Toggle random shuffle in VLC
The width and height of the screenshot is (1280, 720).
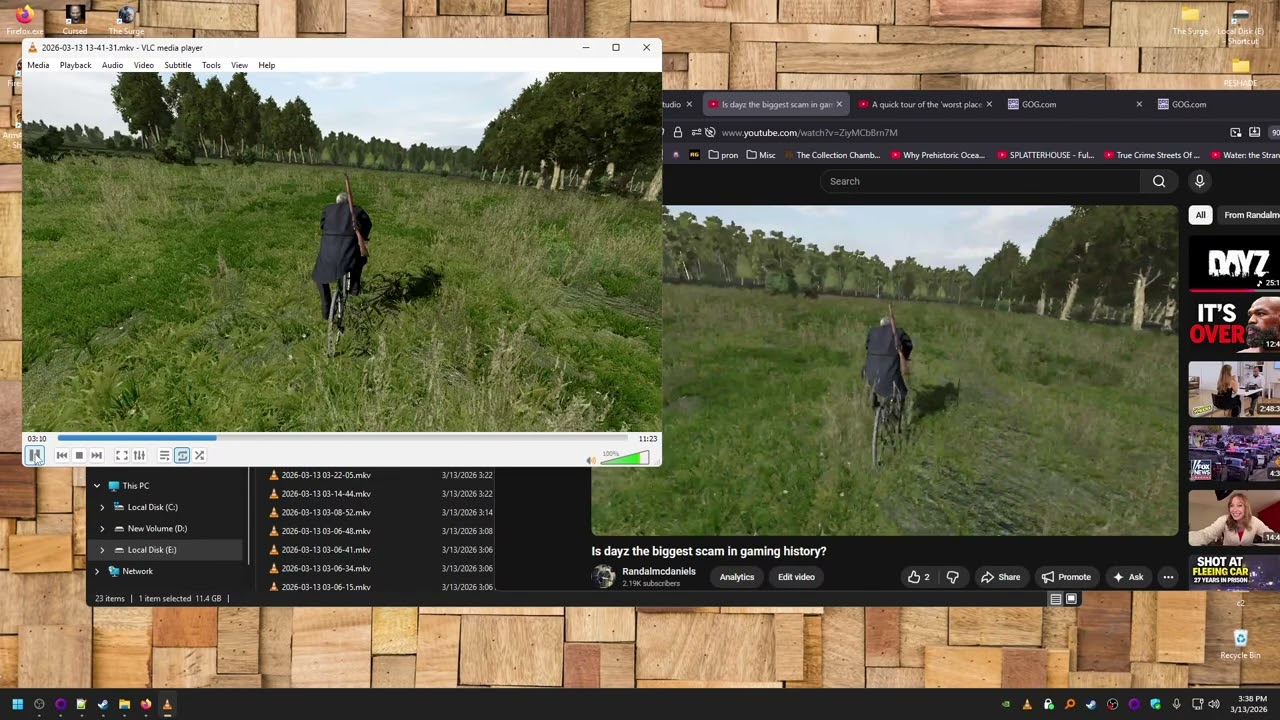[199, 455]
